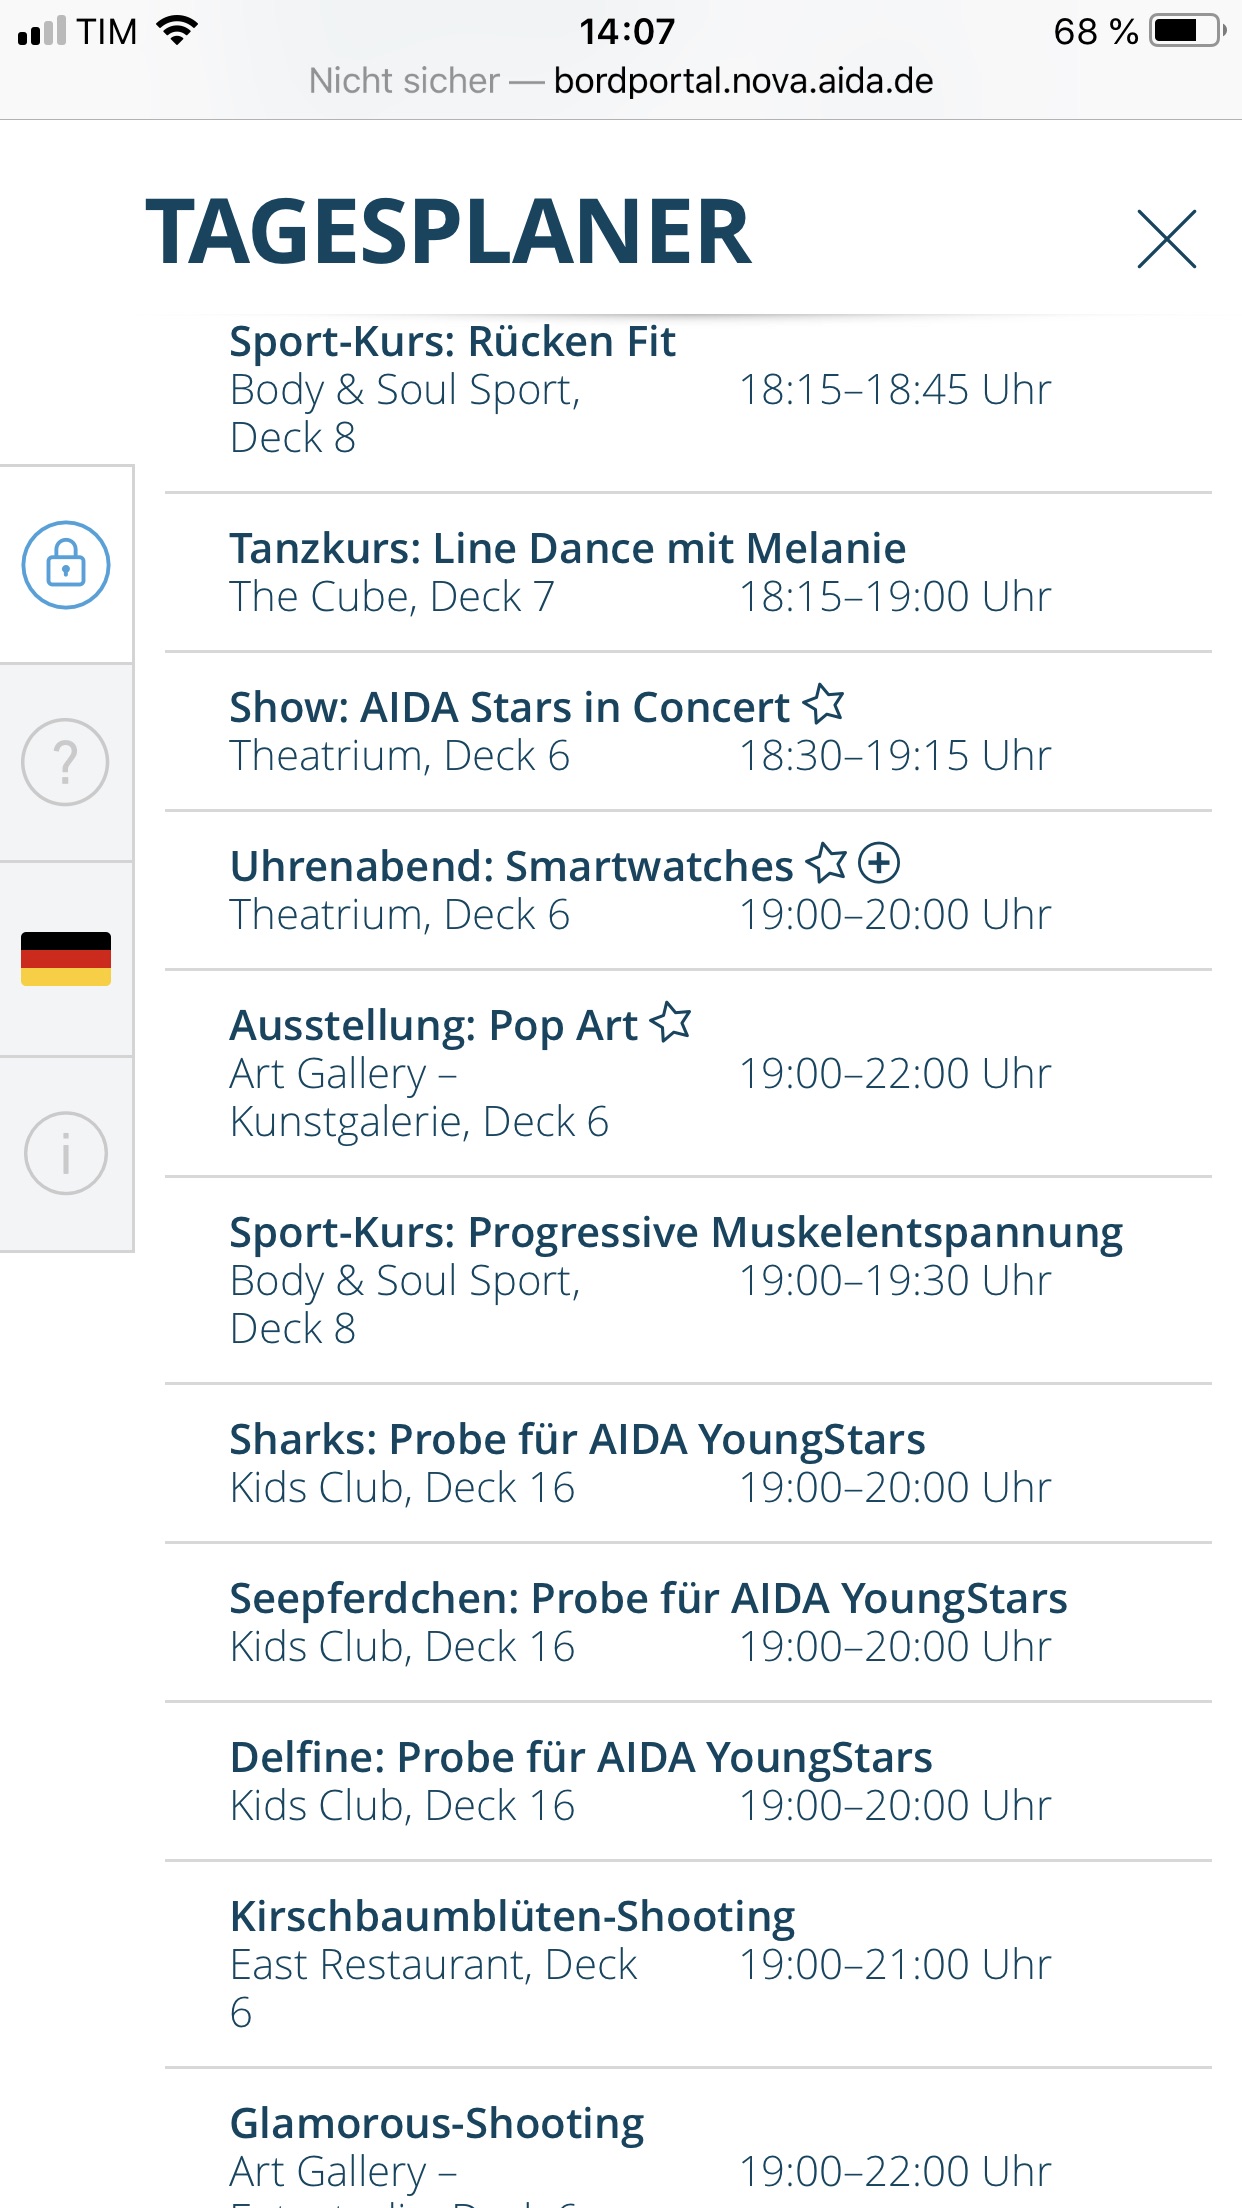This screenshot has width=1242, height=2208.
Task: Open Sport-Kurs: Rücken Fit entry
Action: [453, 342]
